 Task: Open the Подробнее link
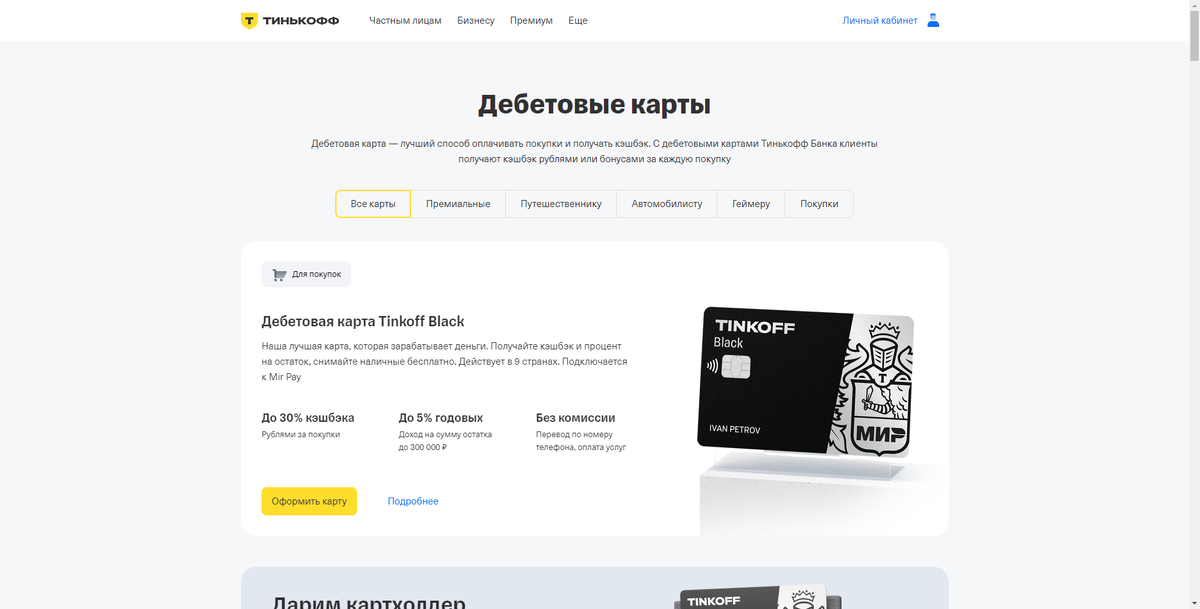(413, 501)
